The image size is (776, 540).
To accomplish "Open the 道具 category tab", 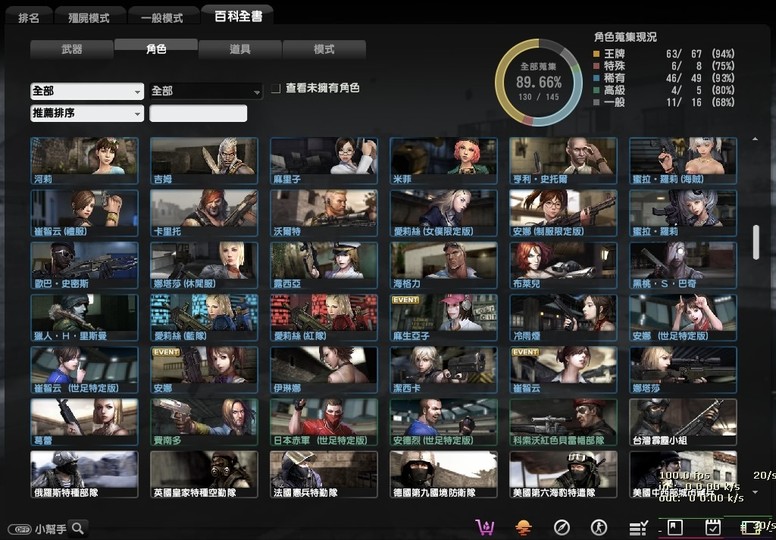I will pyautogui.click(x=240, y=49).
